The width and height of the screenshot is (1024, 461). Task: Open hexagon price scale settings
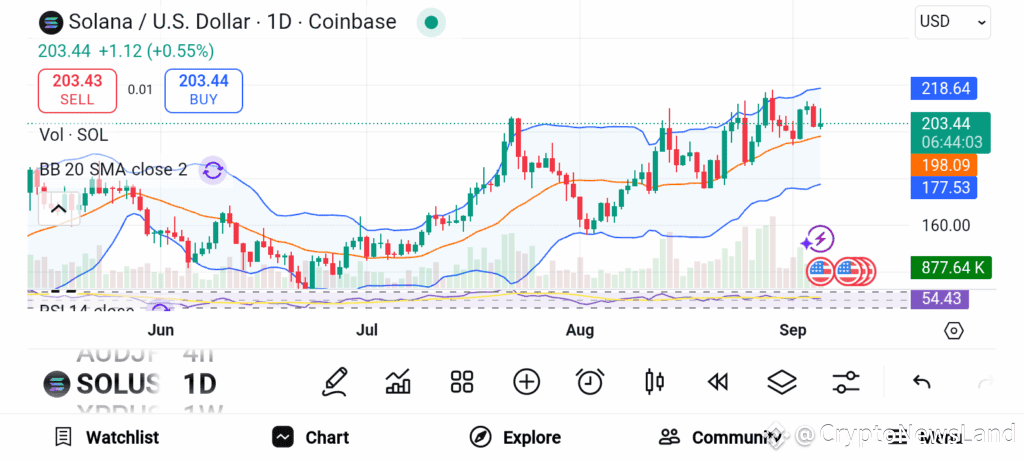(953, 331)
